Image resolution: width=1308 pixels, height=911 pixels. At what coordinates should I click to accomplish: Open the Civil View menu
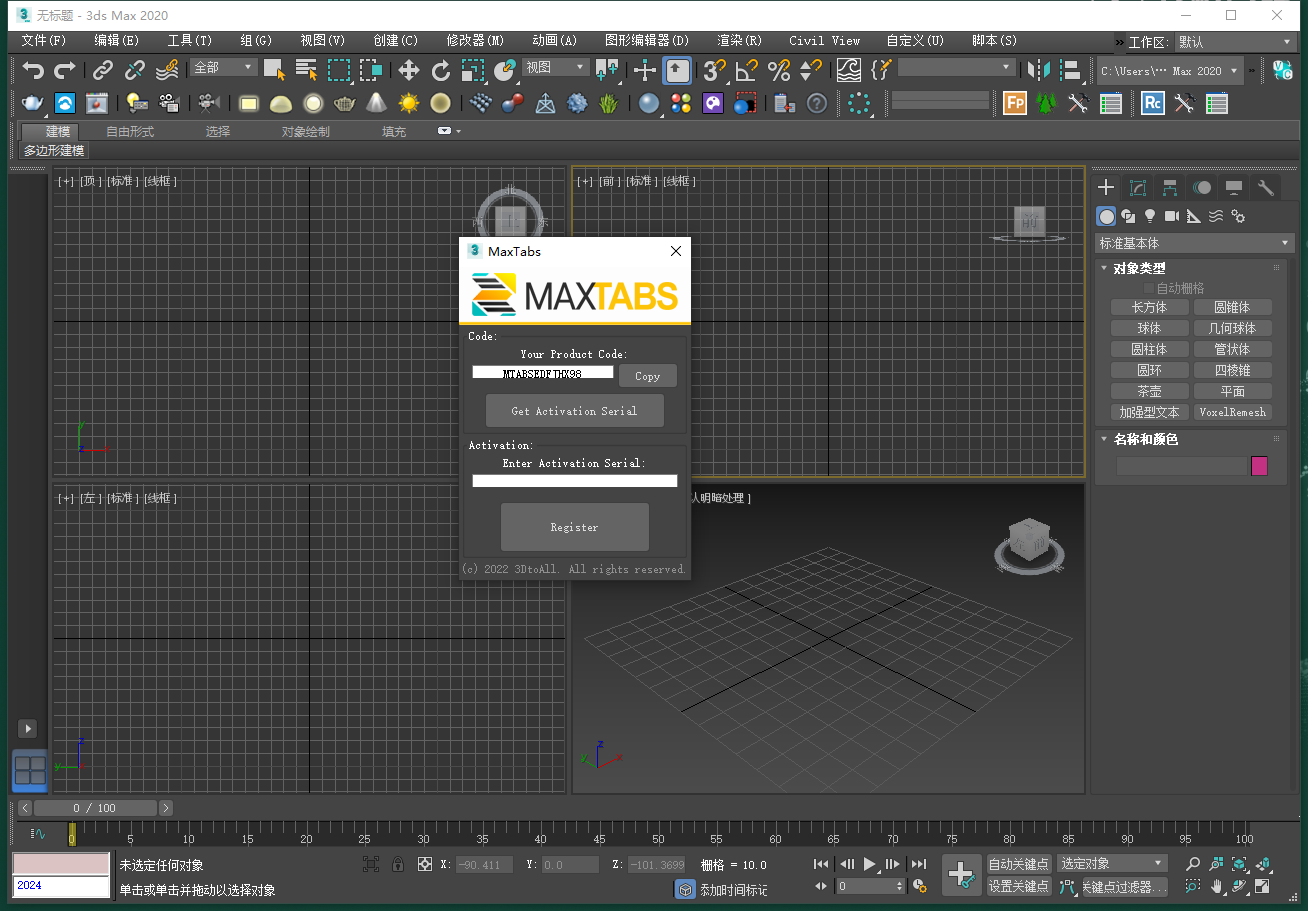pyautogui.click(x=824, y=41)
